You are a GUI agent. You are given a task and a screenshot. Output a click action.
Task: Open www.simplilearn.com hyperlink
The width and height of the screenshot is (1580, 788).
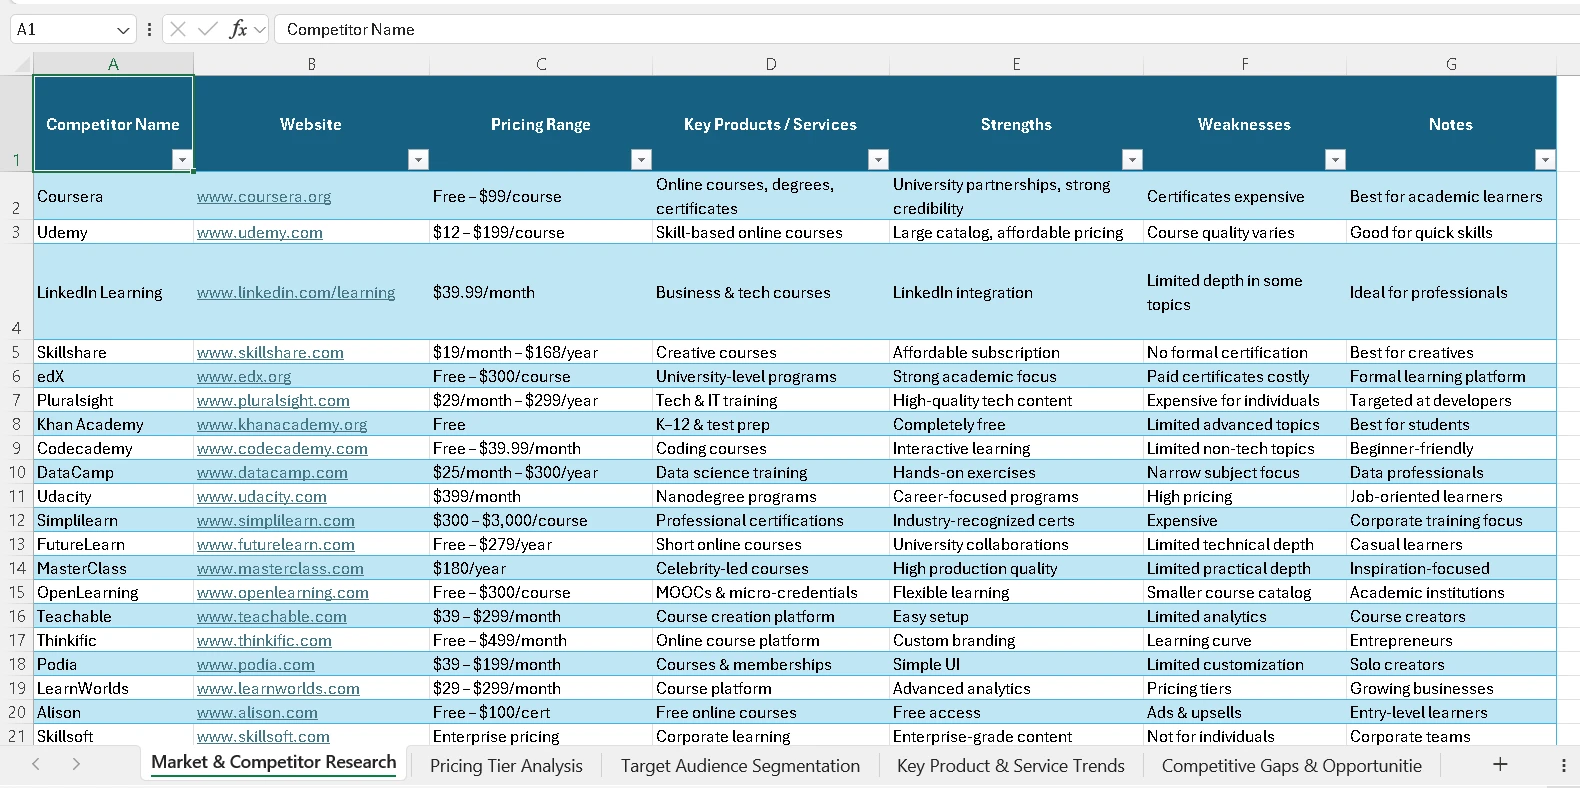276,521
